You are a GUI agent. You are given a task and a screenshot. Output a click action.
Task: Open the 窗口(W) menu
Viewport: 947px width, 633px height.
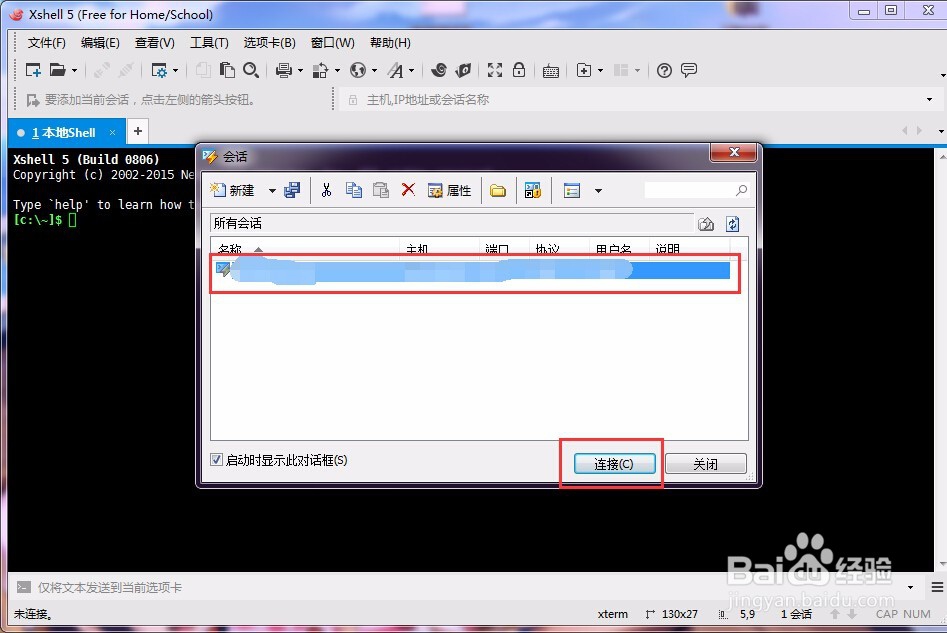pyautogui.click(x=333, y=43)
